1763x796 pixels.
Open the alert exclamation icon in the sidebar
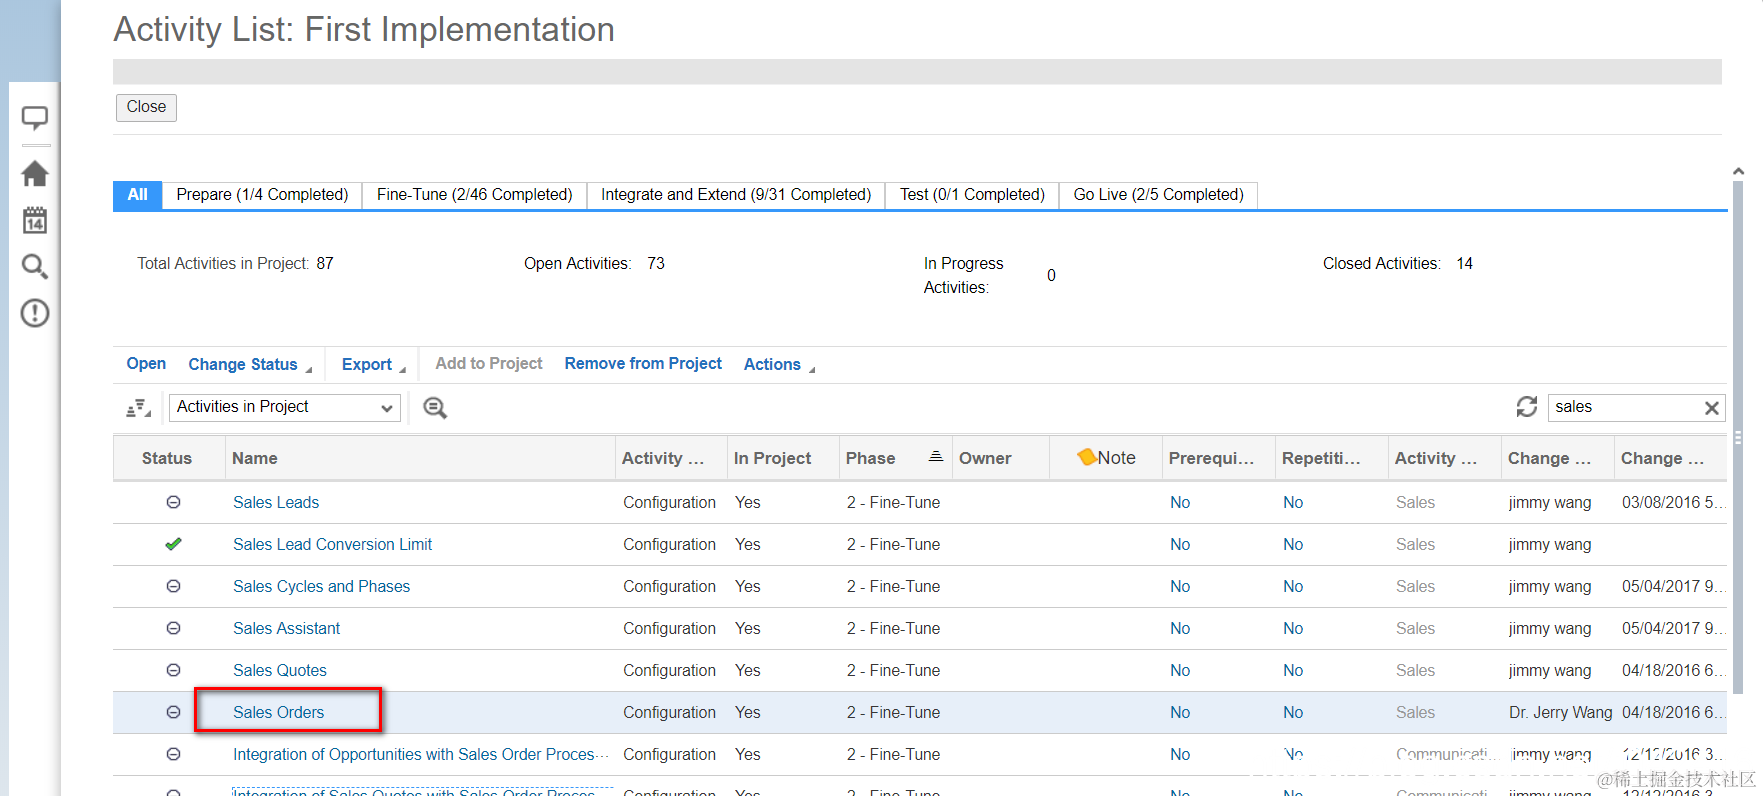35,313
